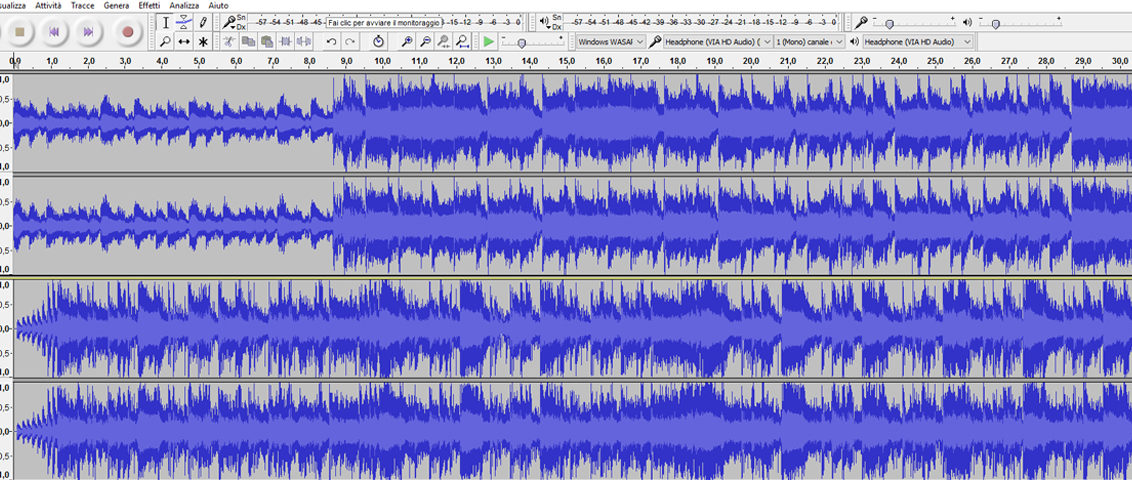
Task: Stop playback with the Stop button
Action: click(x=20, y=32)
